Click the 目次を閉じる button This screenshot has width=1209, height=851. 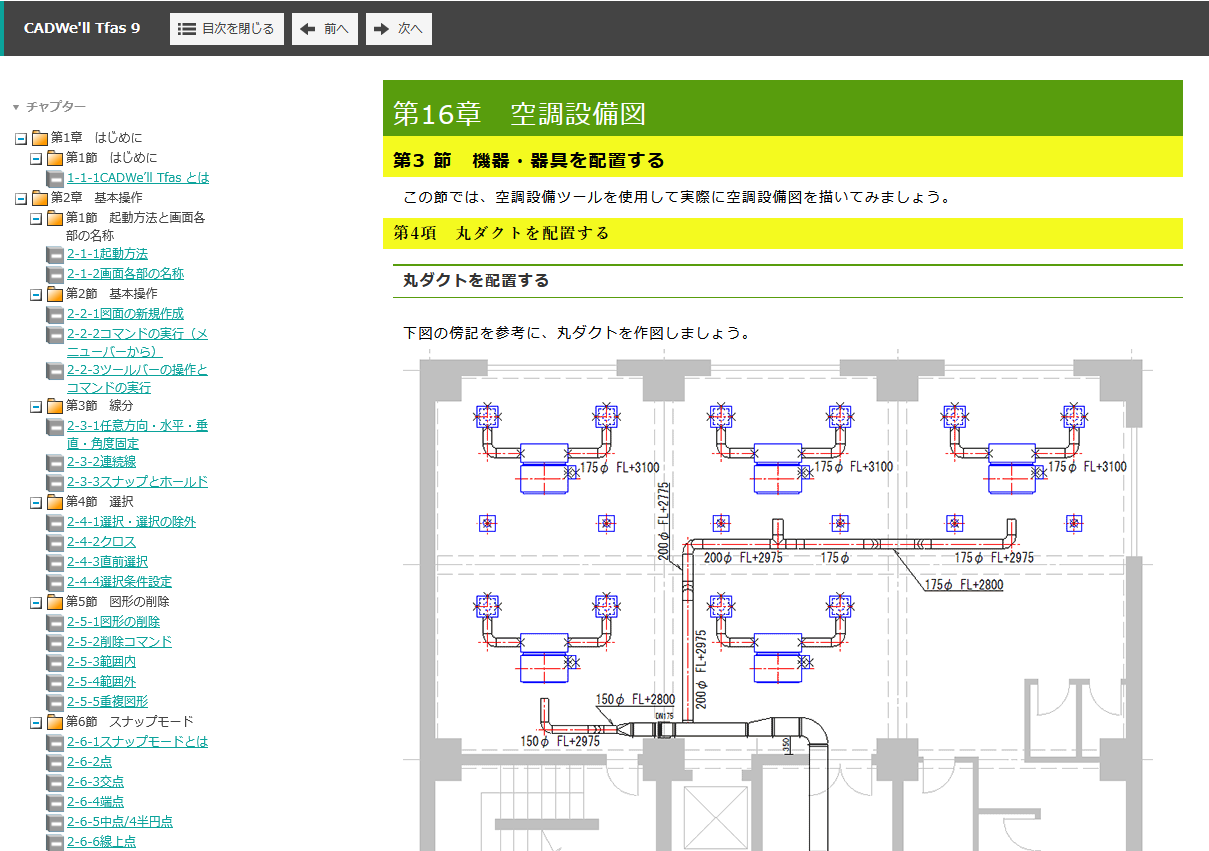pyautogui.click(x=227, y=29)
